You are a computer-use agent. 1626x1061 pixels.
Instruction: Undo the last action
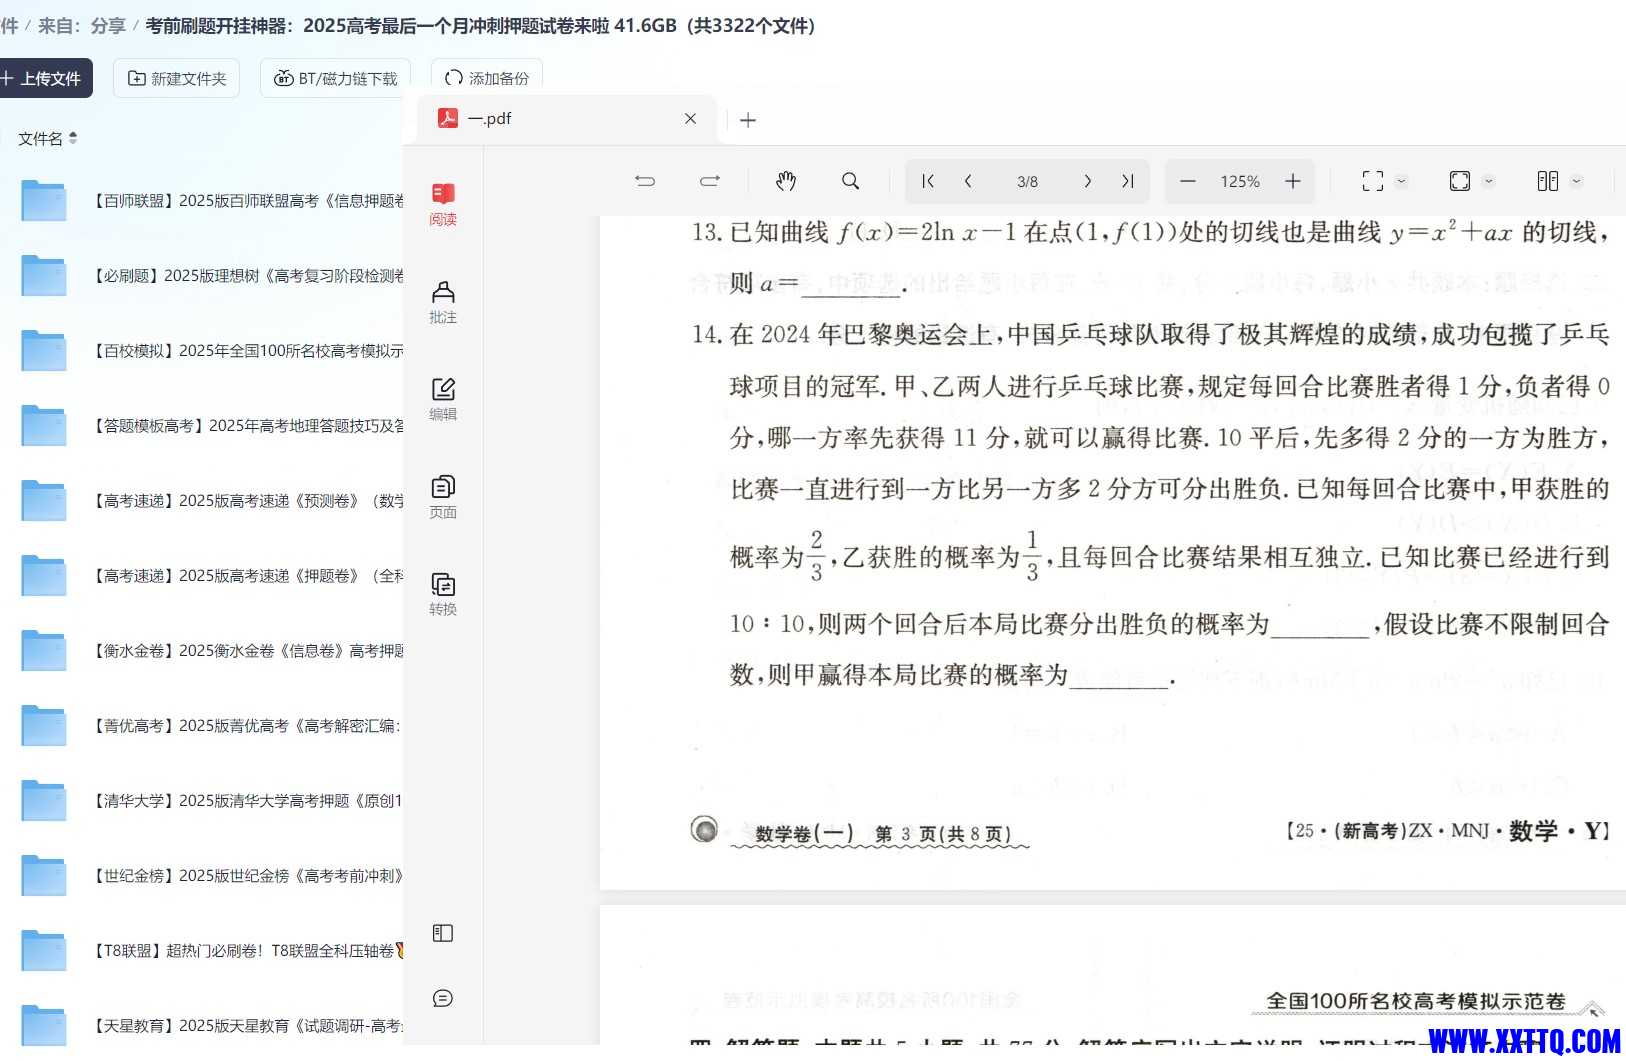click(x=645, y=181)
